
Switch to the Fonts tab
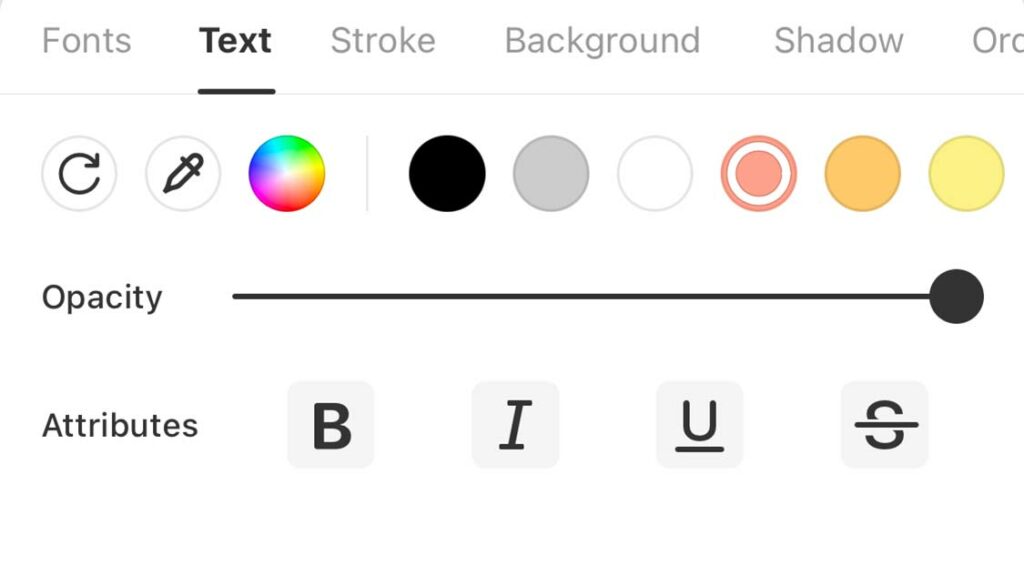pyautogui.click(x=87, y=41)
